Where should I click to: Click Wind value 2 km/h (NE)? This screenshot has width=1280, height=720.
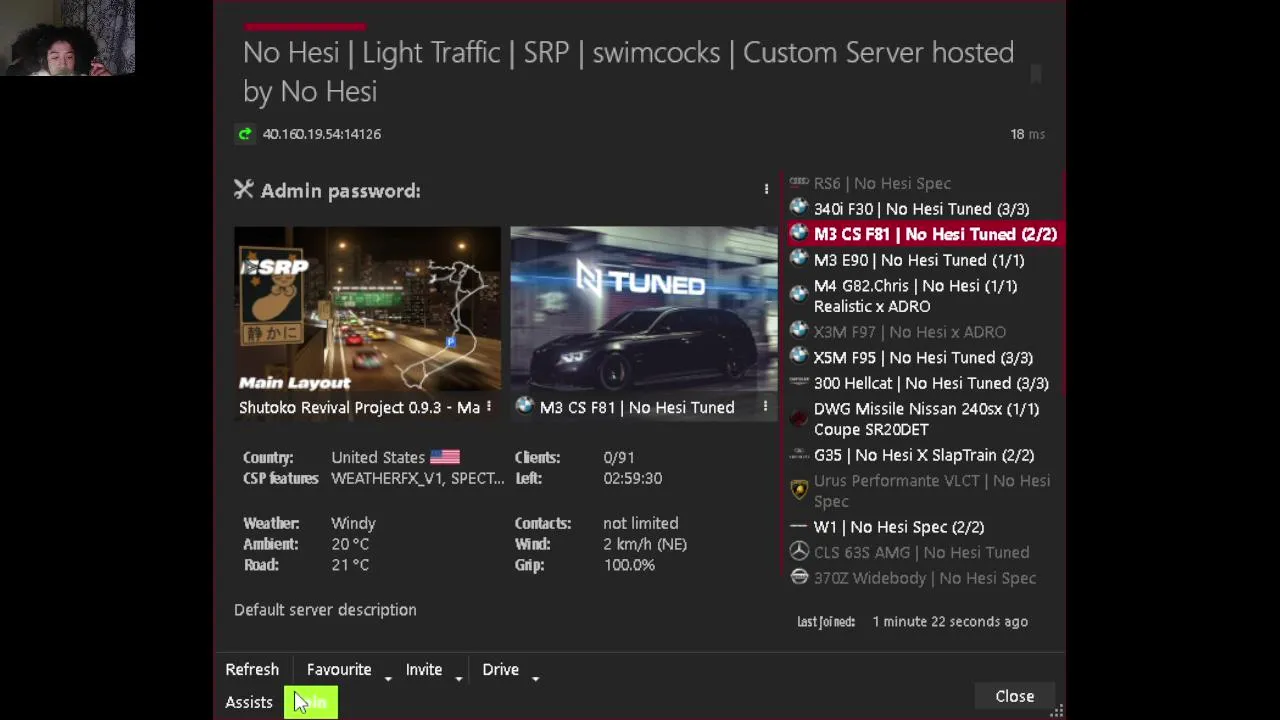point(645,544)
